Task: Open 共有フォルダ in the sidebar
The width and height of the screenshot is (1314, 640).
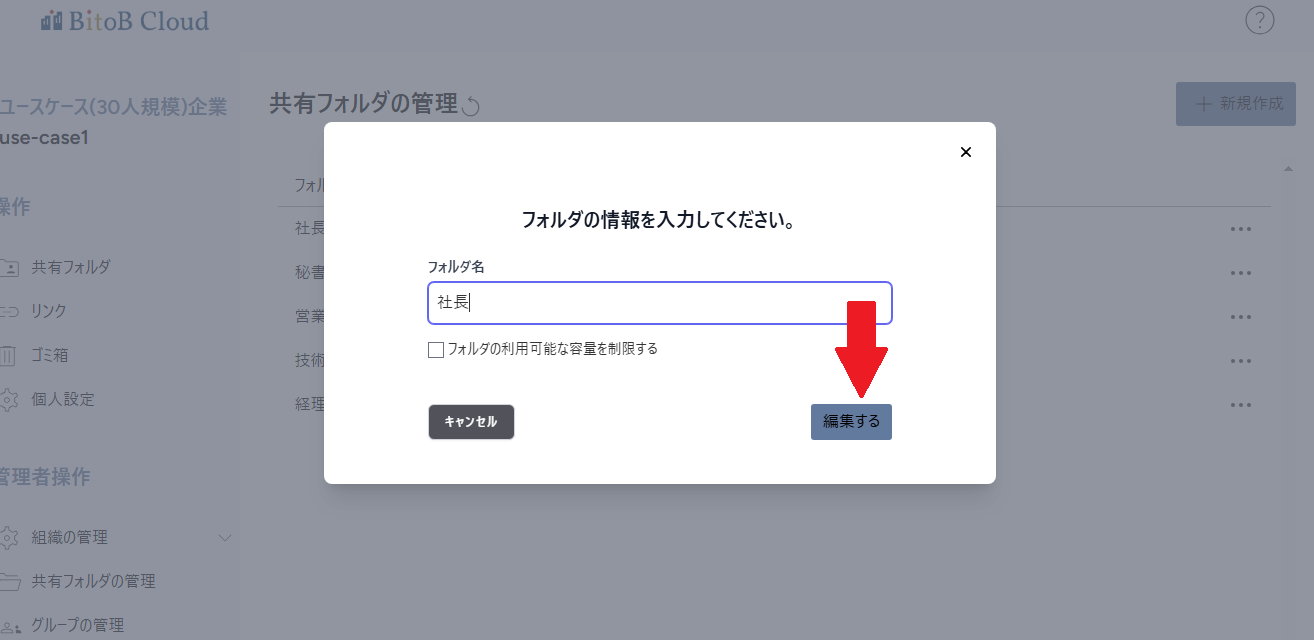Action: [70, 267]
